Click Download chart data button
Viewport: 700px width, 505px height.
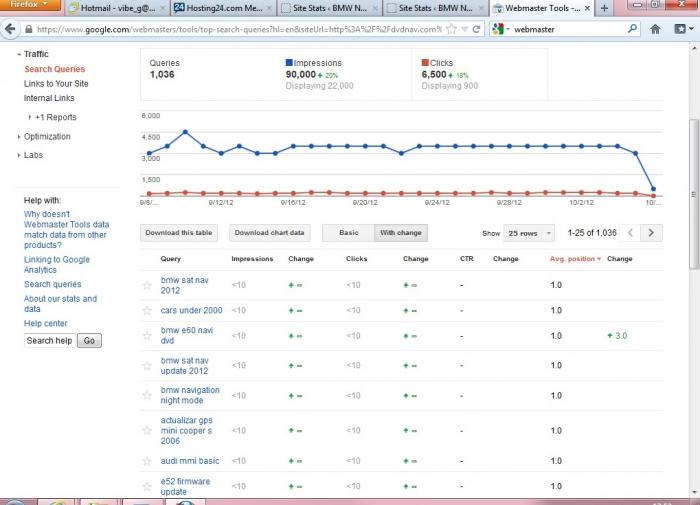pos(269,233)
